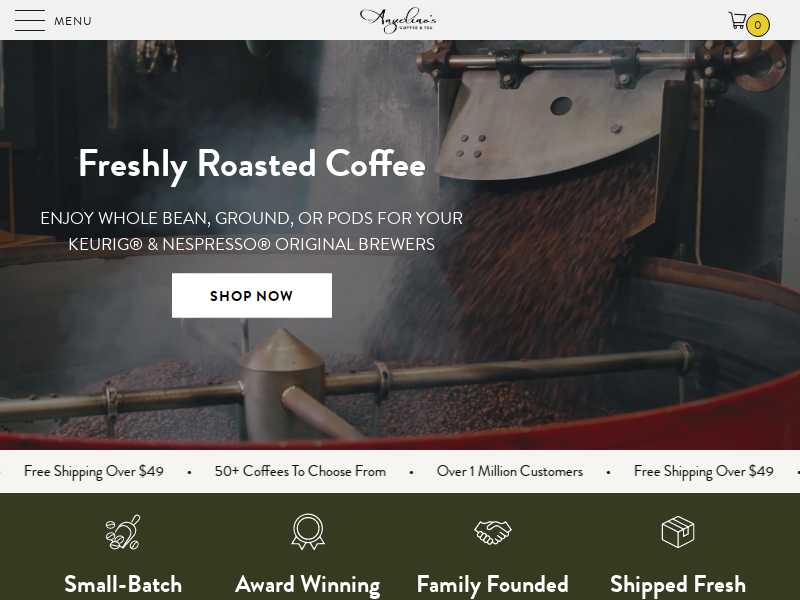The height and width of the screenshot is (600, 800).
Task: Open the shopping cart icon
Action: (x=737, y=20)
